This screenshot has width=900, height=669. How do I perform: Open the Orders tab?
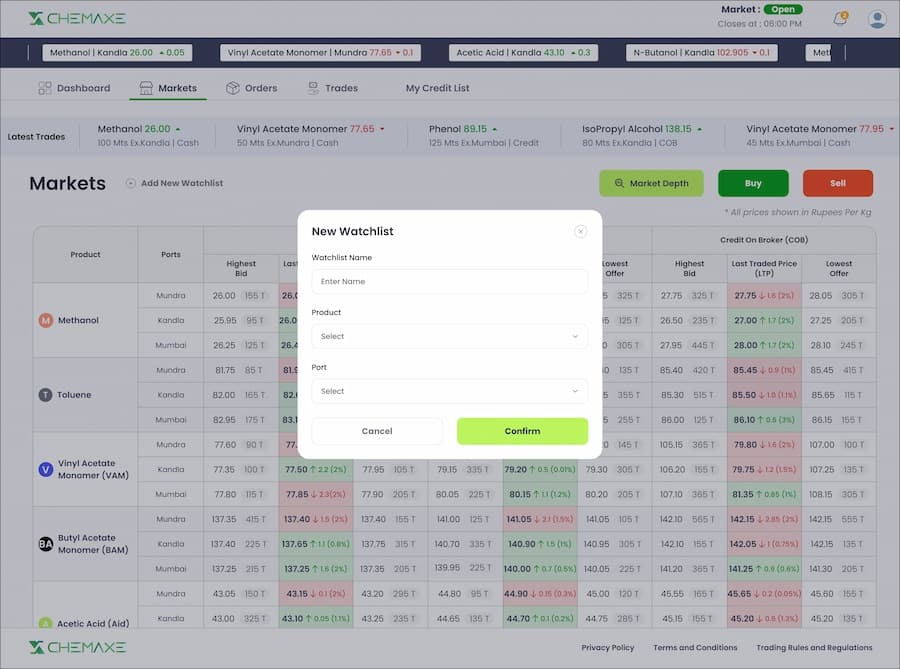point(251,88)
